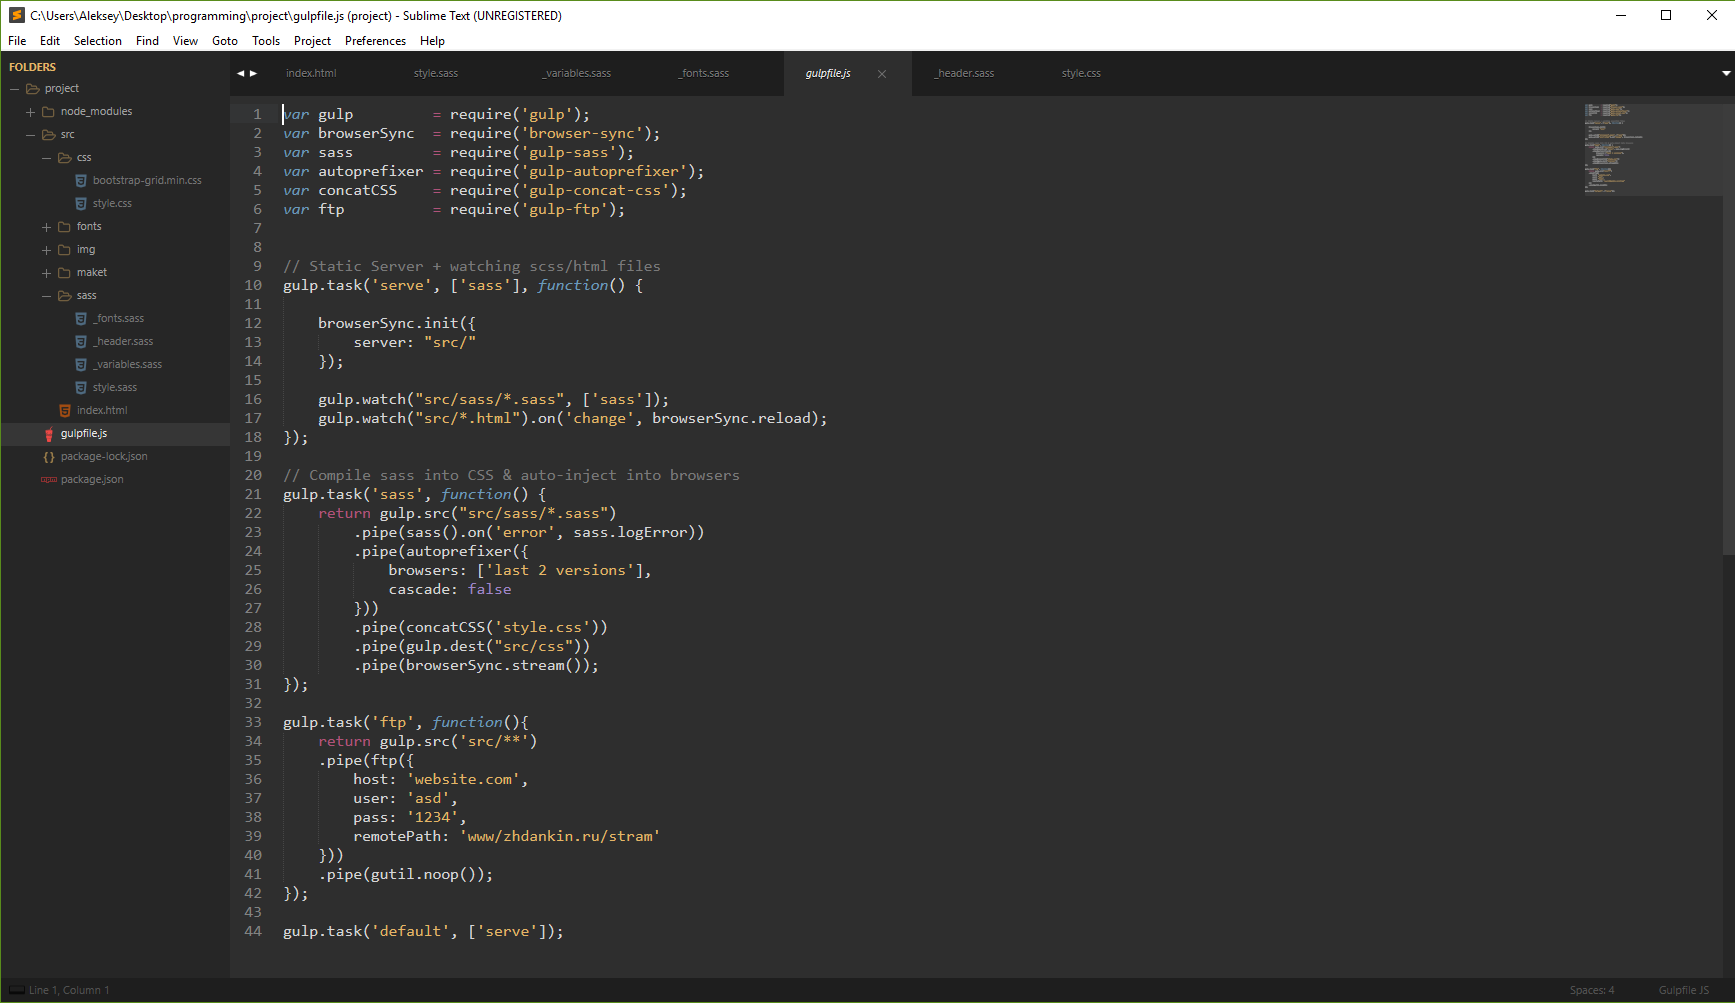Expand the maket folder
Image resolution: width=1735 pixels, height=1004 pixels.
click(x=46, y=273)
